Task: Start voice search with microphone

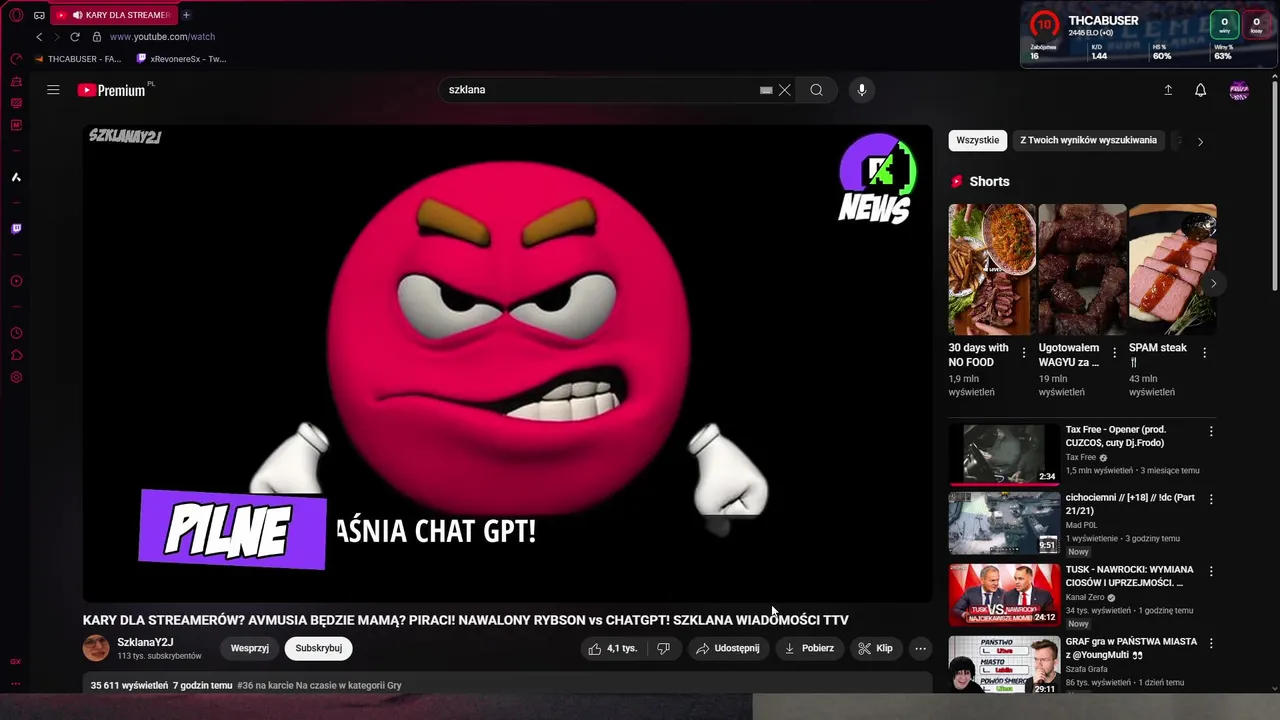Action: click(862, 90)
